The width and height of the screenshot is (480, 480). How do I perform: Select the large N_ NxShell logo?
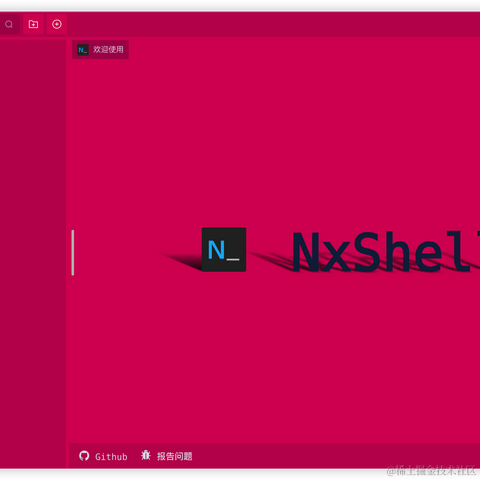[224, 249]
